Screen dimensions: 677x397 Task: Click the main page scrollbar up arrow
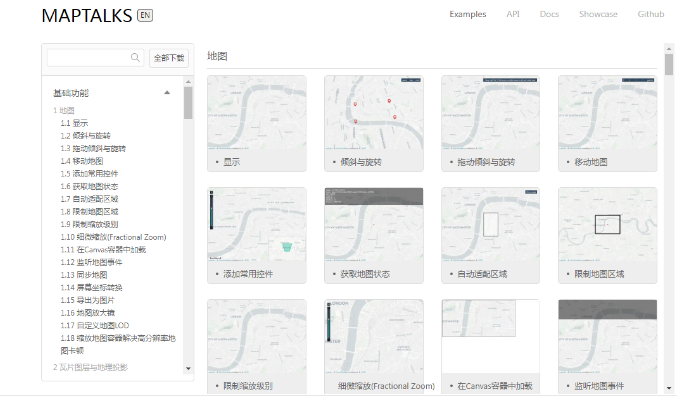pos(669,49)
